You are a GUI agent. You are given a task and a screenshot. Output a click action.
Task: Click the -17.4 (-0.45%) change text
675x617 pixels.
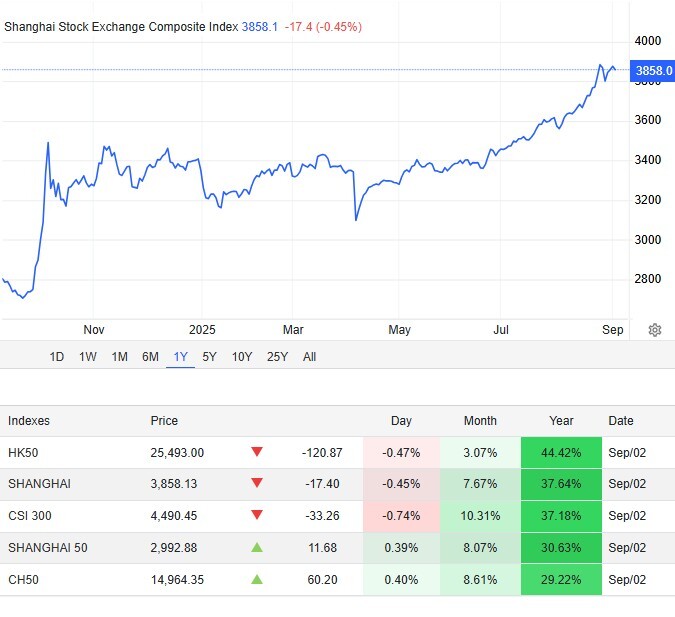[x=323, y=27]
